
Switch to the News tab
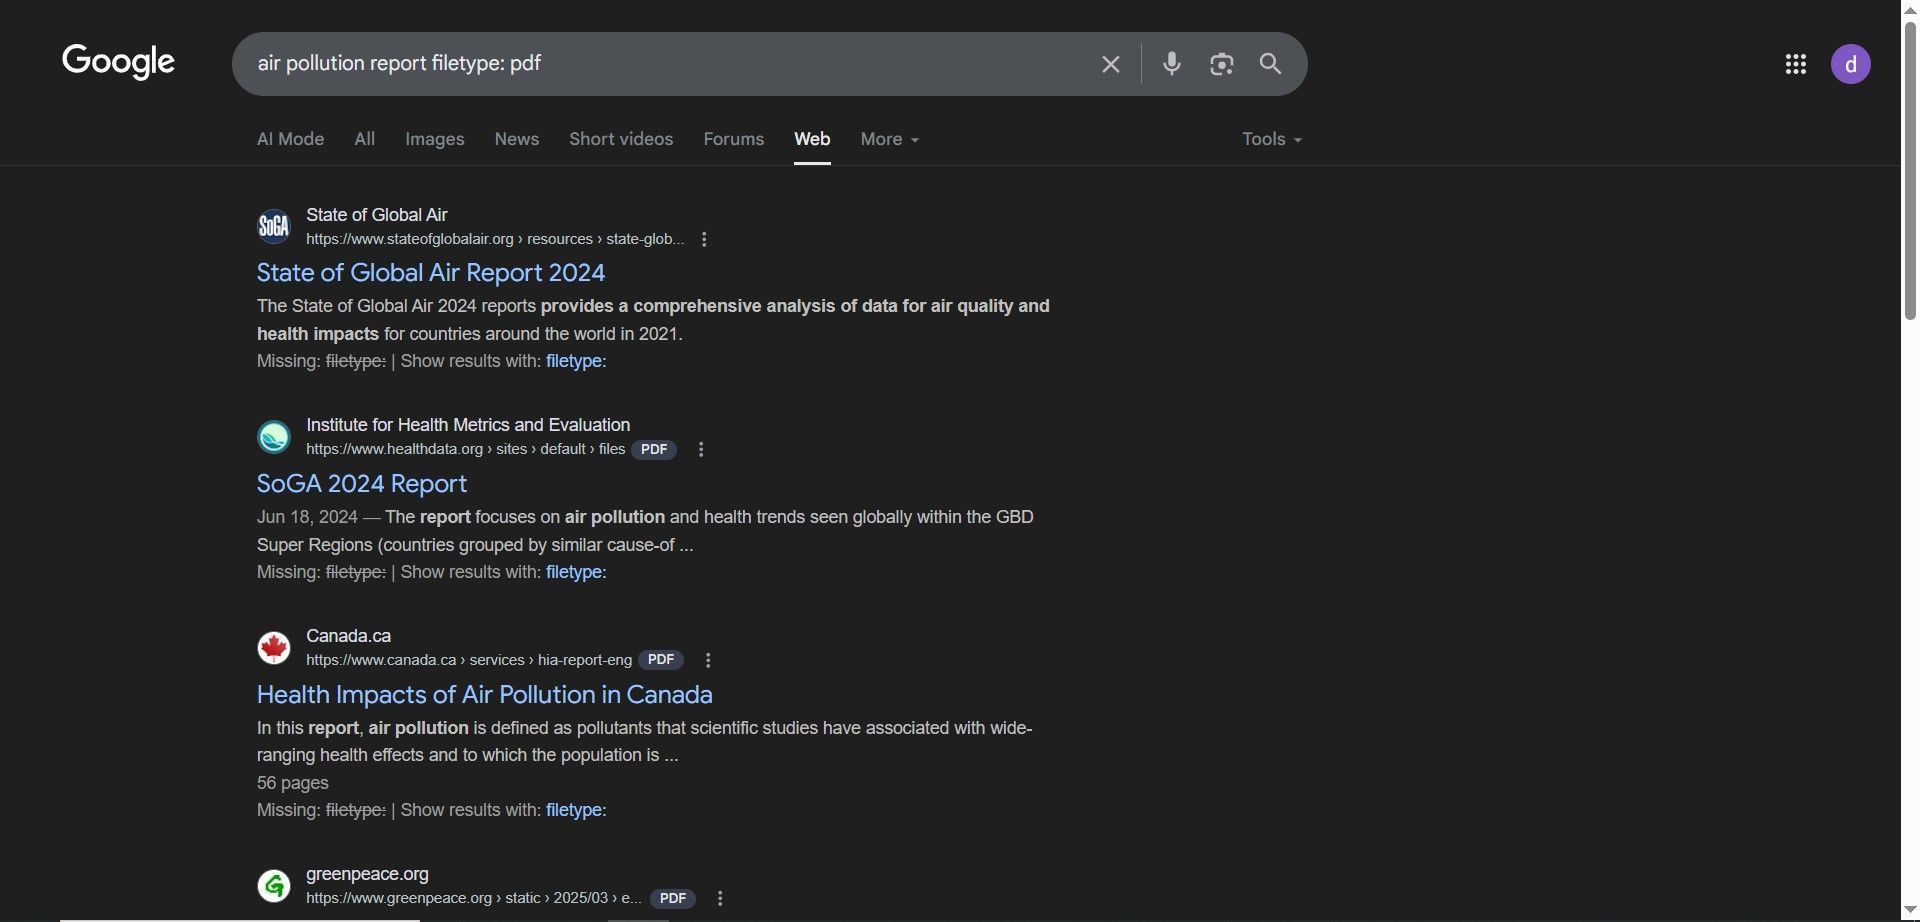[x=516, y=139]
